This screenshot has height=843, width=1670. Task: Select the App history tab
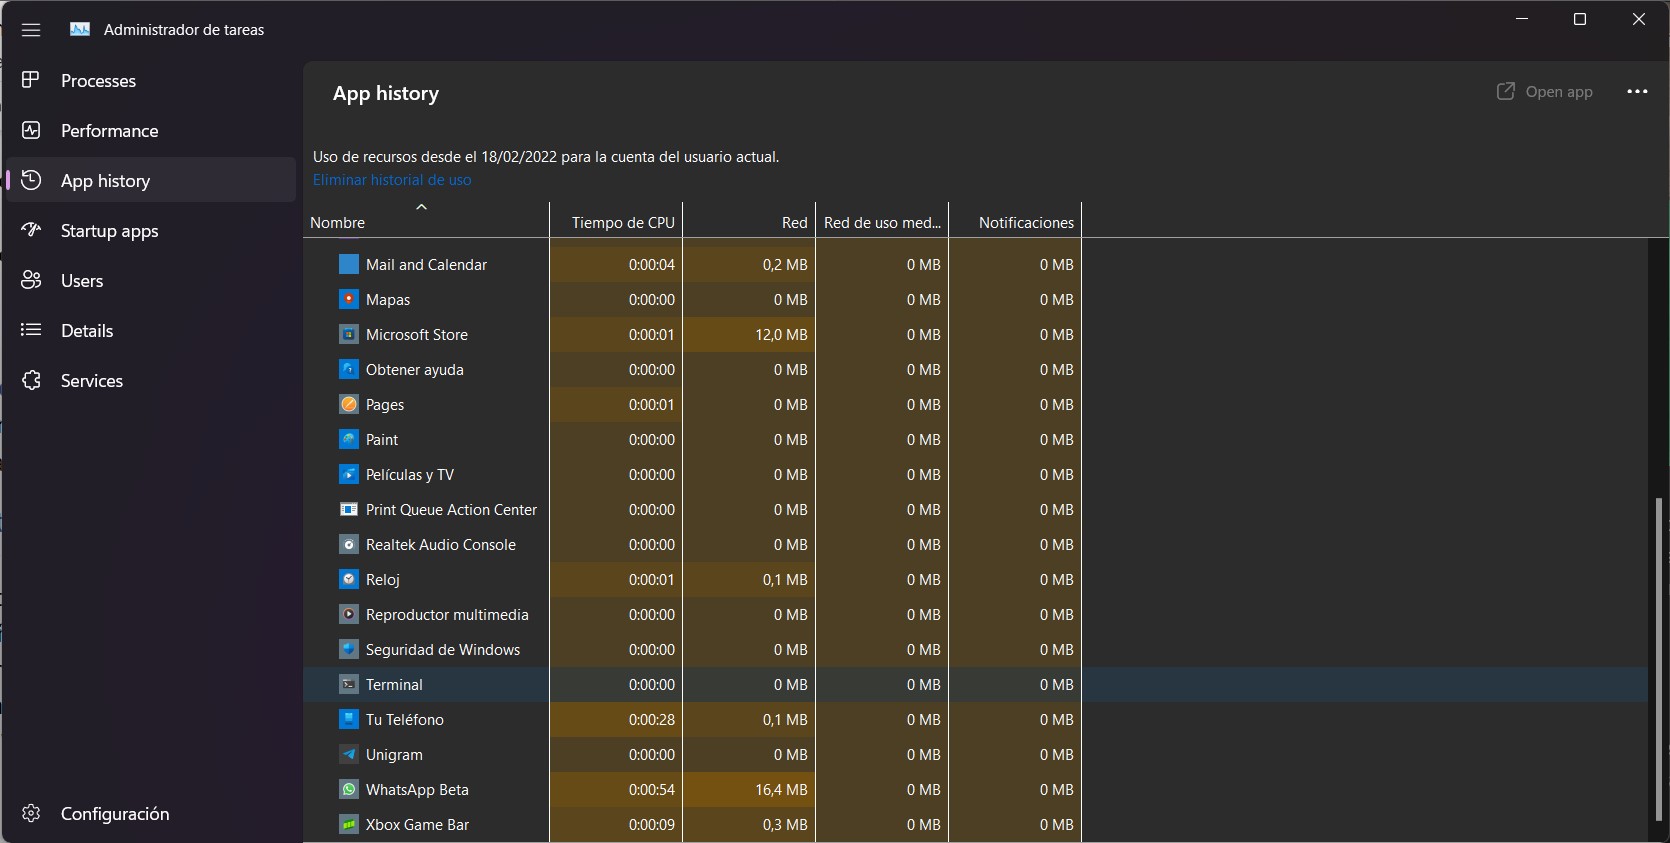[x=151, y=181]
